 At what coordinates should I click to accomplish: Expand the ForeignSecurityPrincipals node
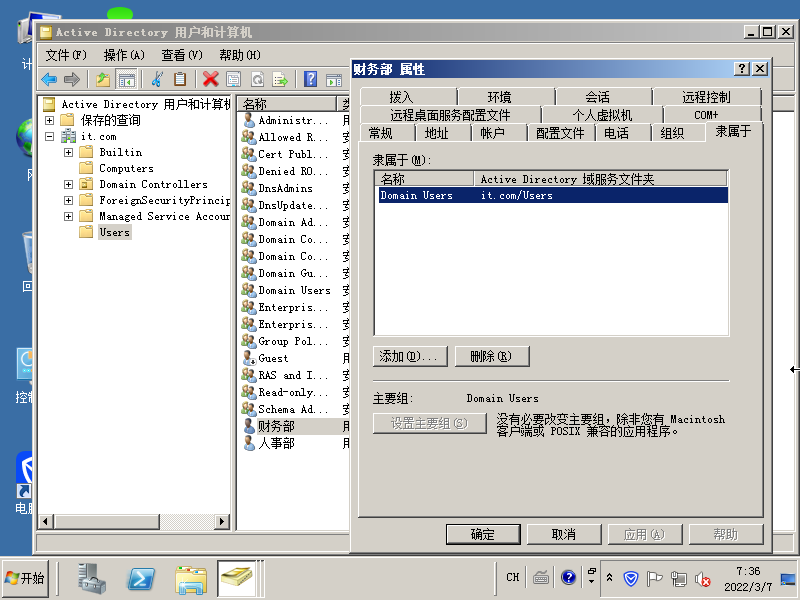(68, 200)
